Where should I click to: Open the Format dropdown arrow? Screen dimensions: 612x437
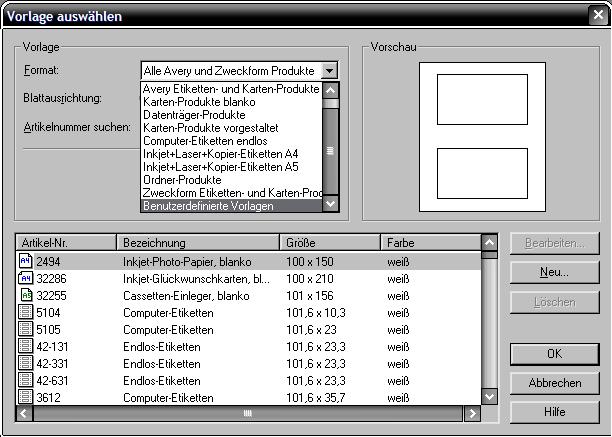(329, 71)
